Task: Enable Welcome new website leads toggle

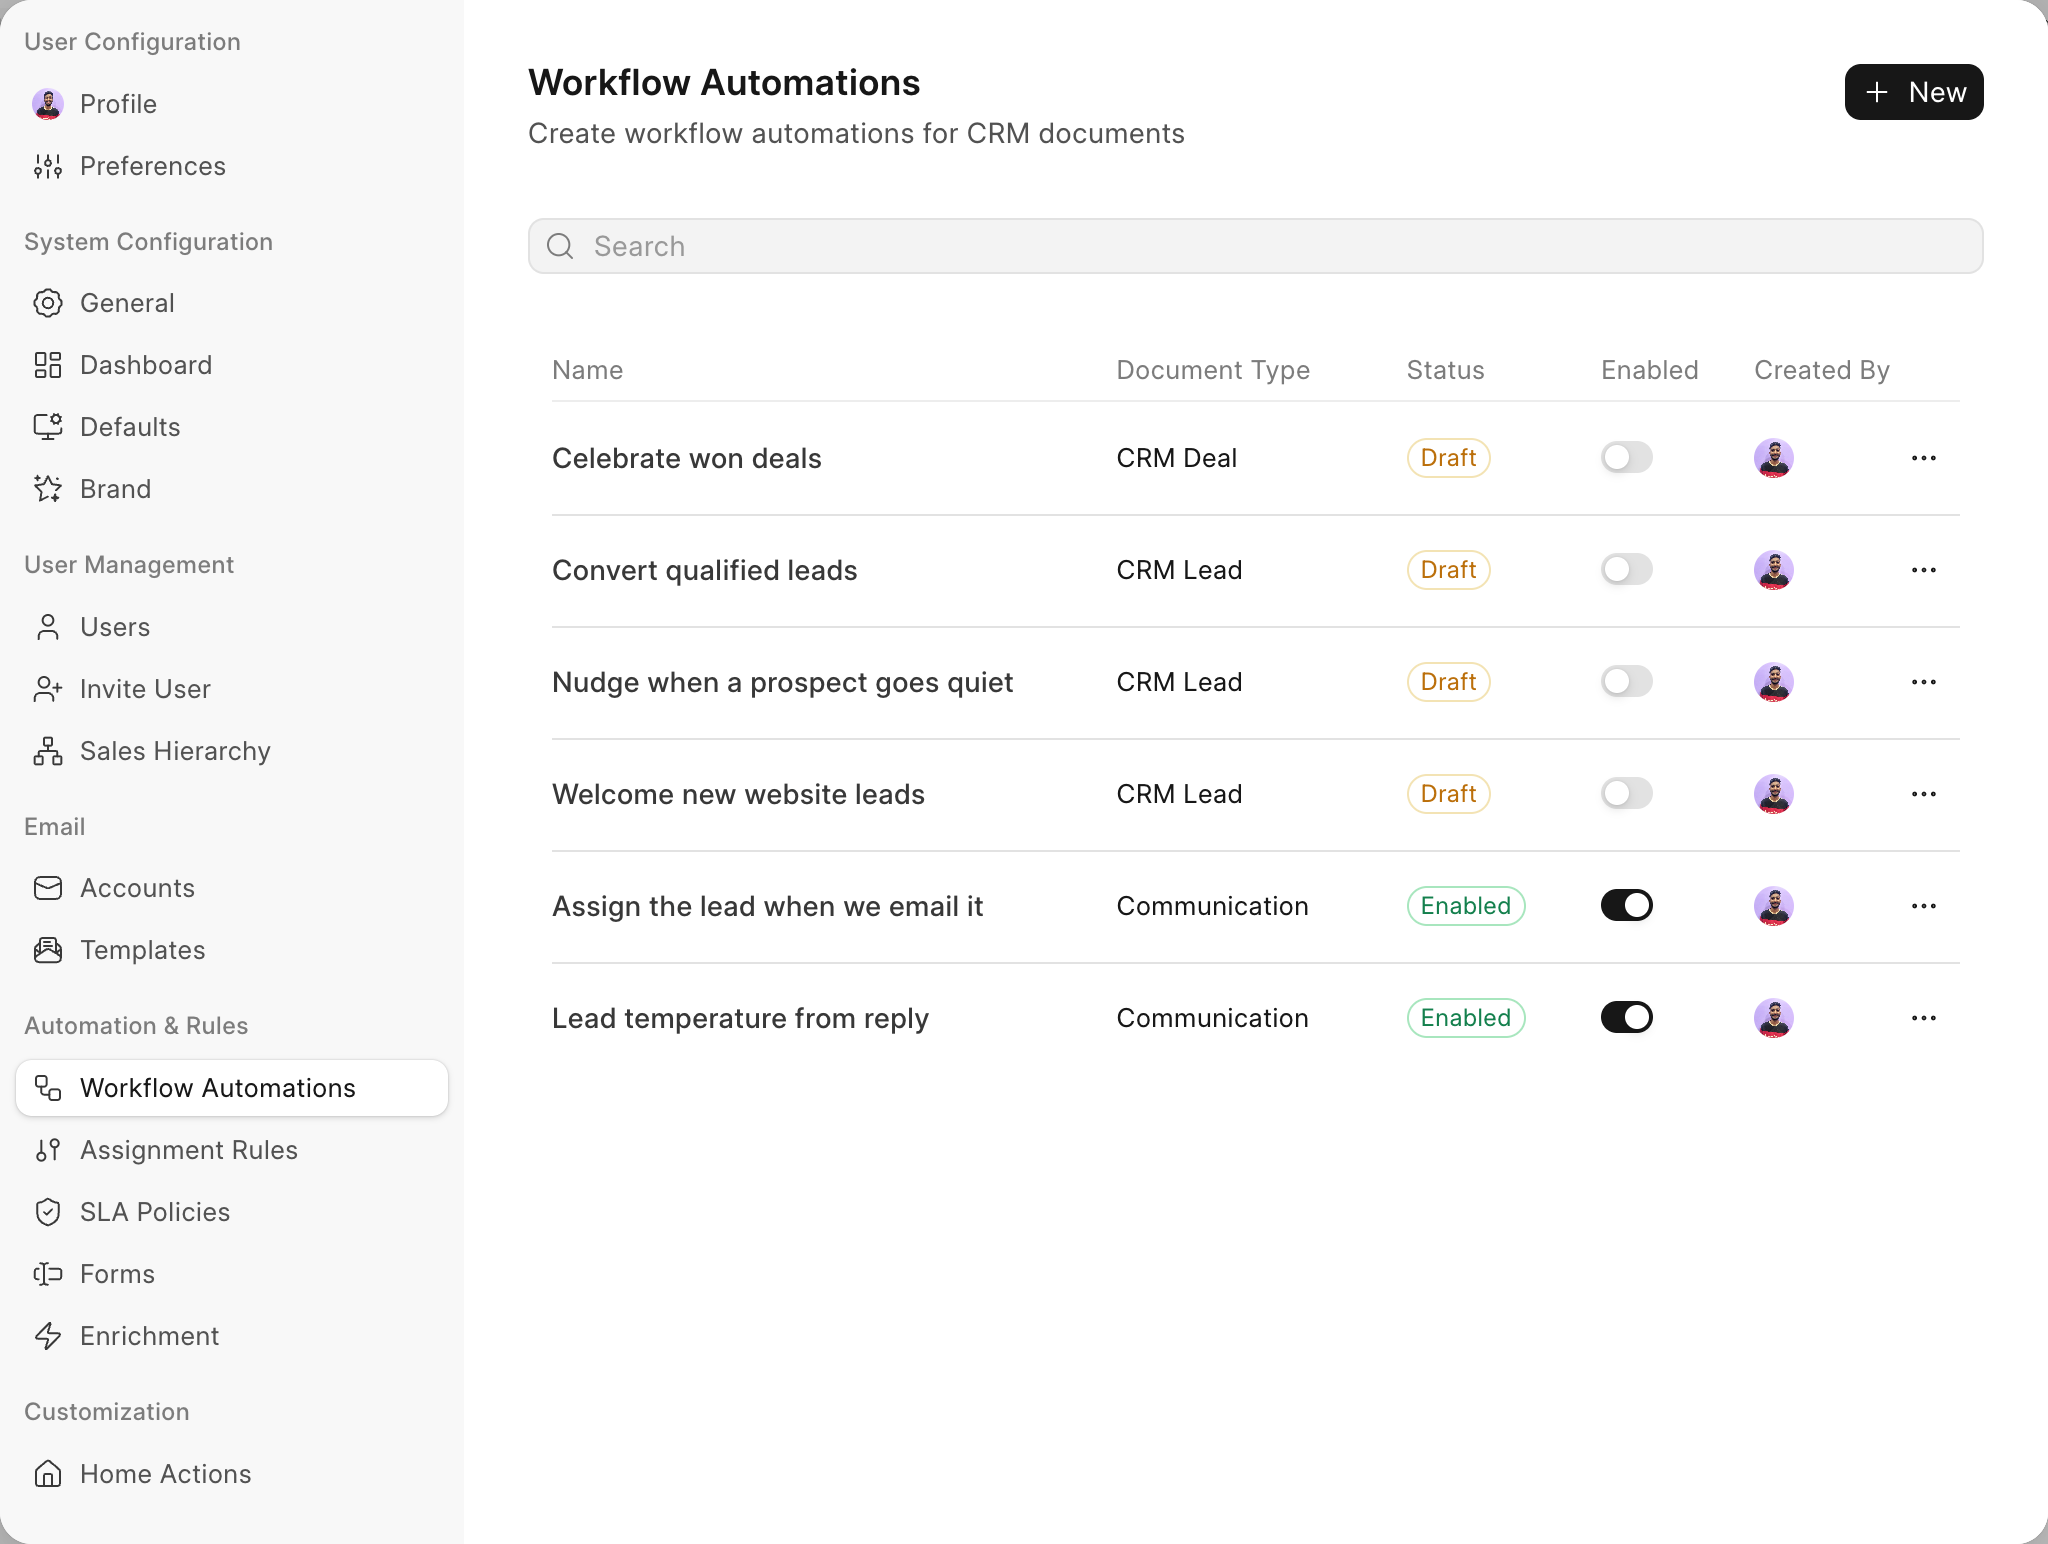Action: (x=1627, y=794)
